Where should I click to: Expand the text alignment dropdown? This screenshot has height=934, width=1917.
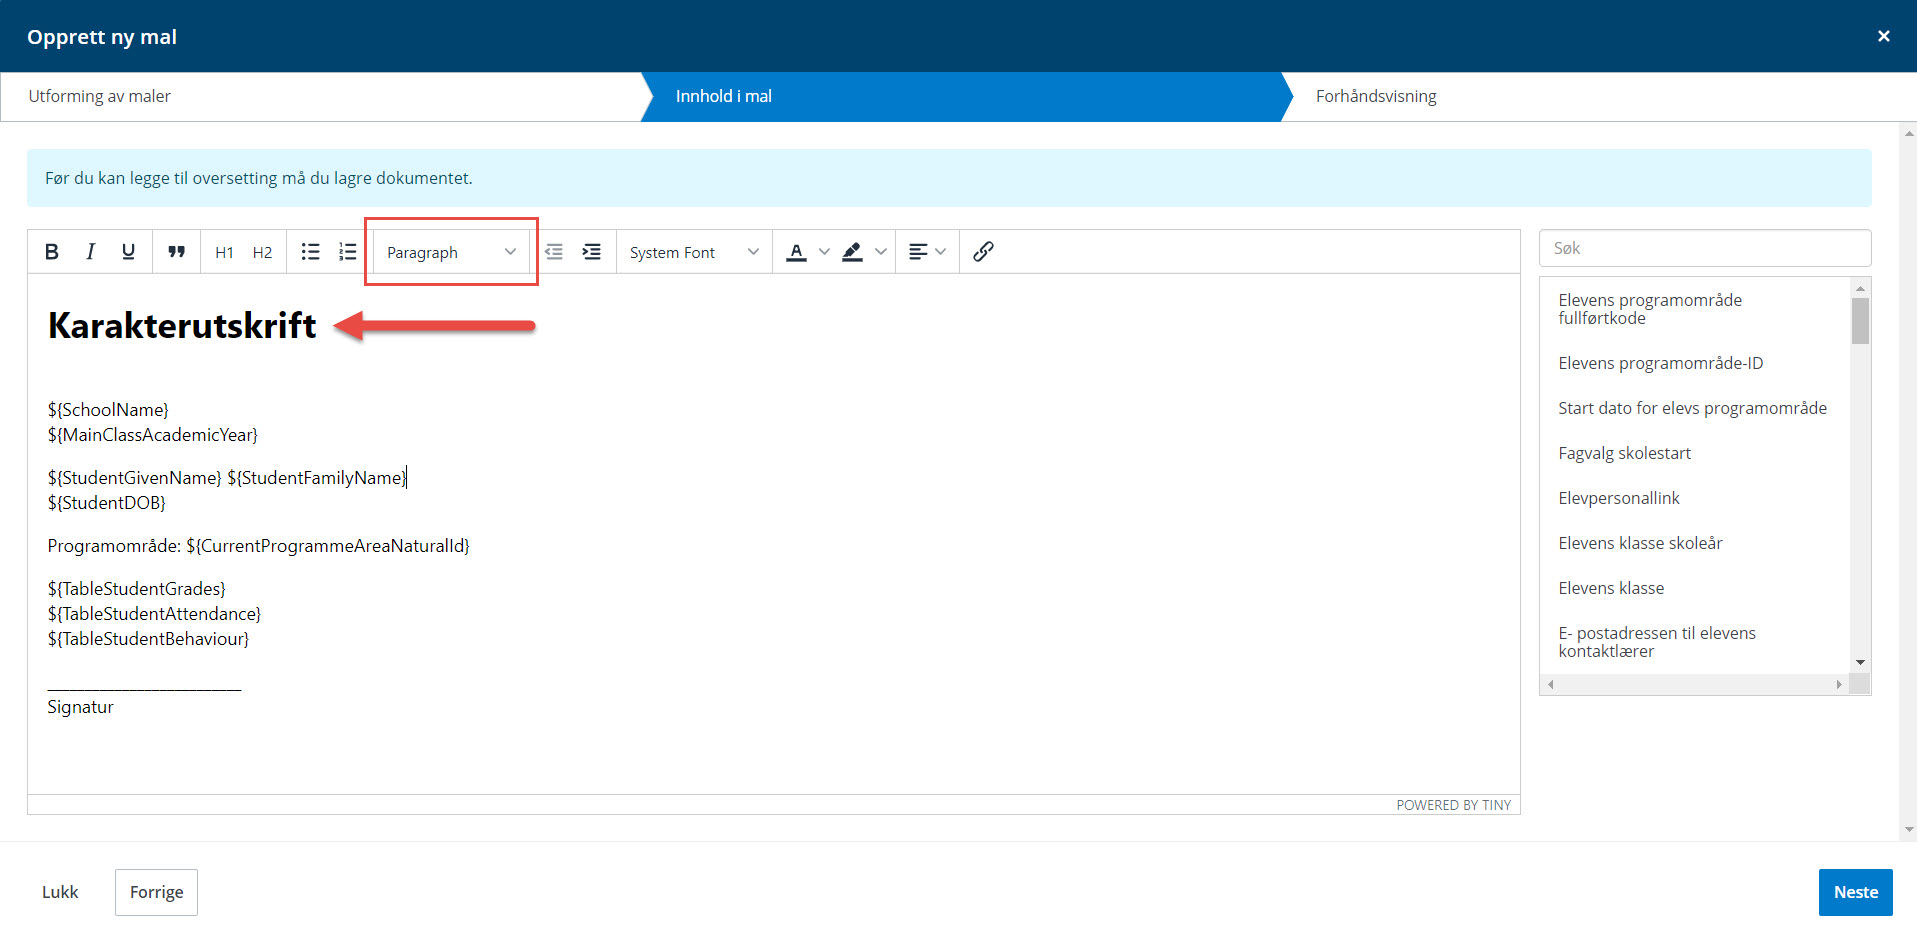tap(927, 252)
